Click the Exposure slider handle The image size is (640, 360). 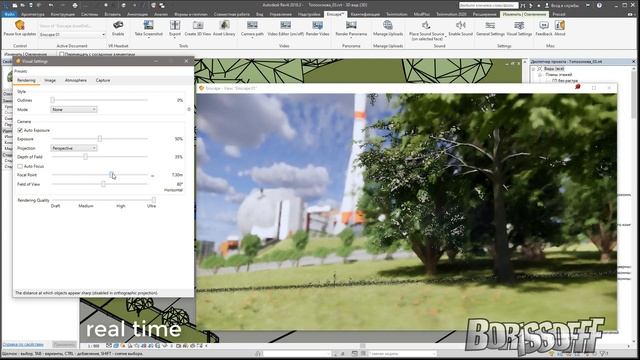(100, 139)
